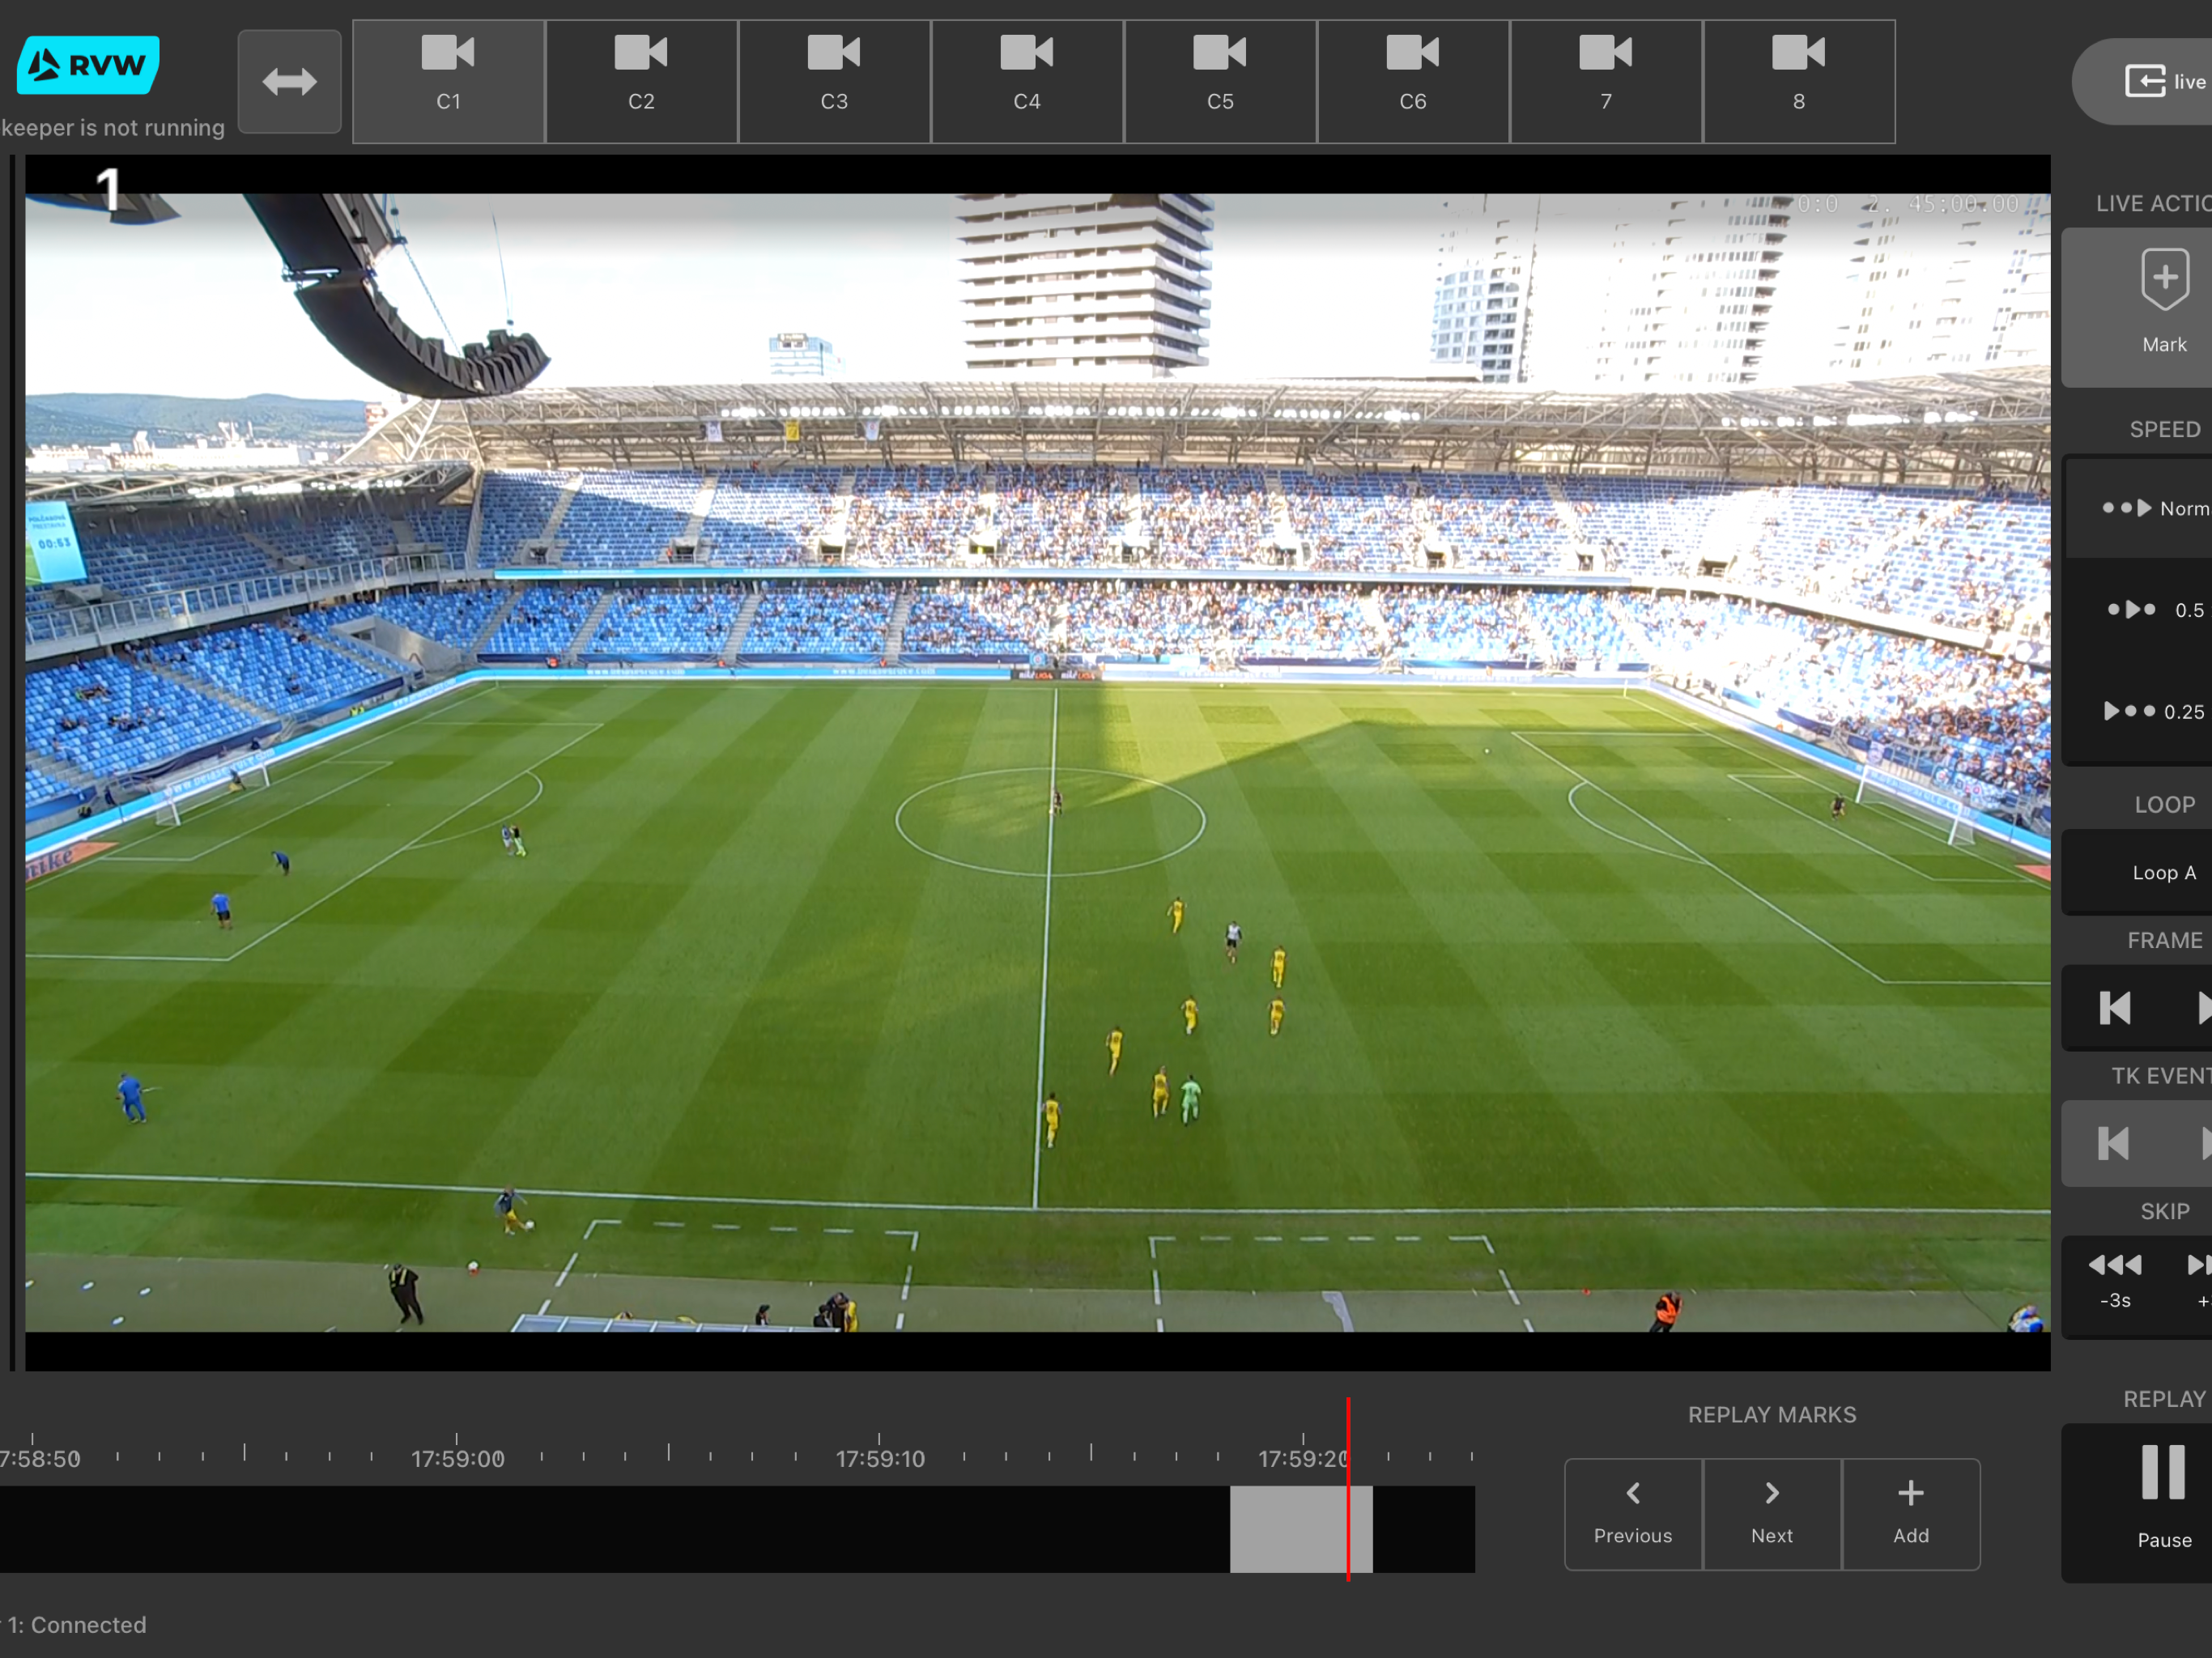
Task: Click the 17:59:10 timeline label
Action: (881, 1459)
